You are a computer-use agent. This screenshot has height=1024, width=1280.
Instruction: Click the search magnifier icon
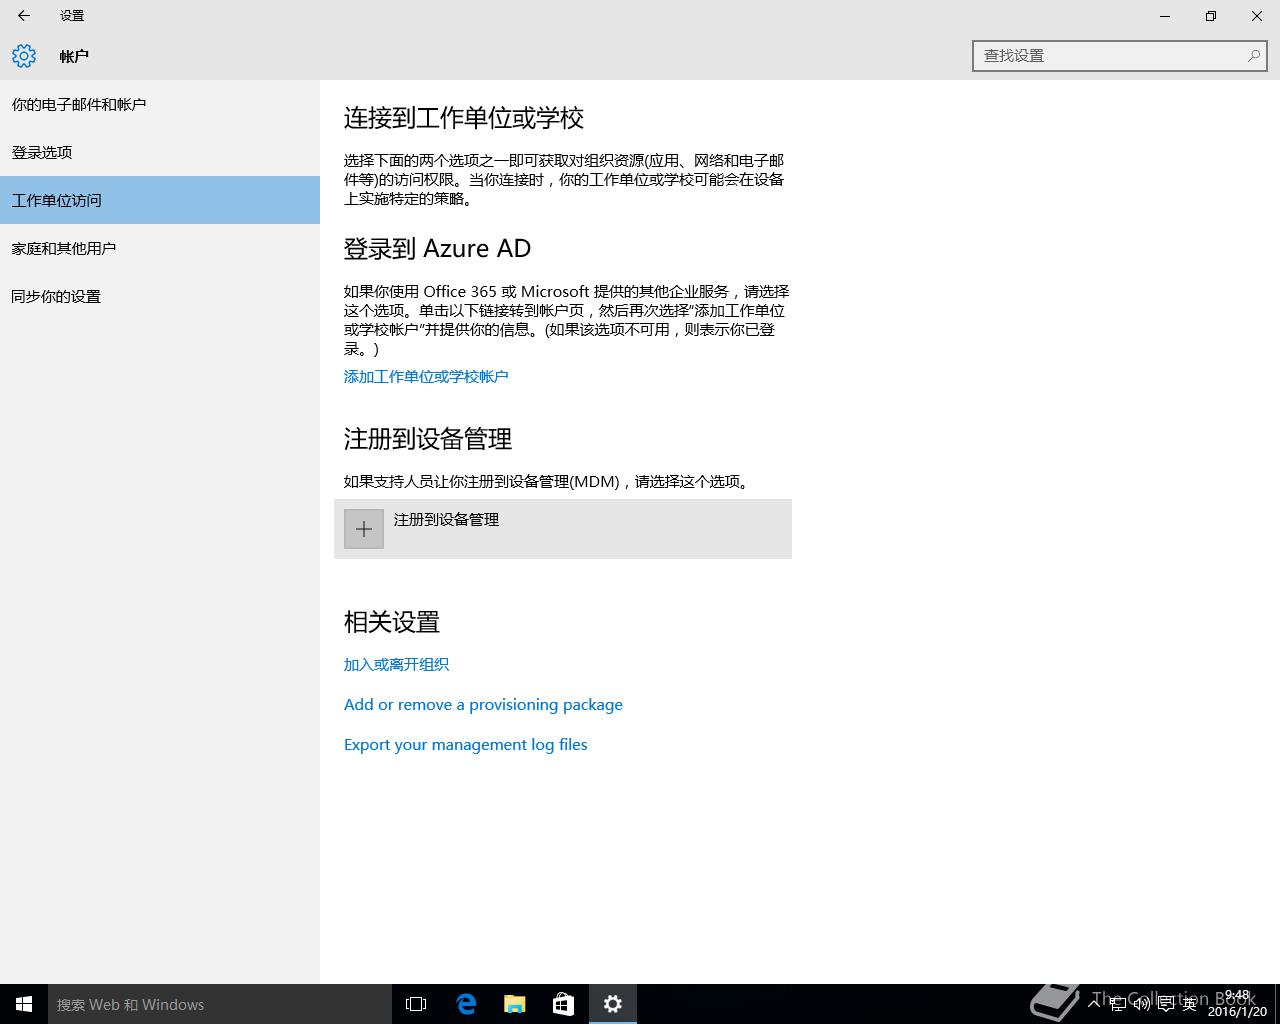click(1253, 56)
